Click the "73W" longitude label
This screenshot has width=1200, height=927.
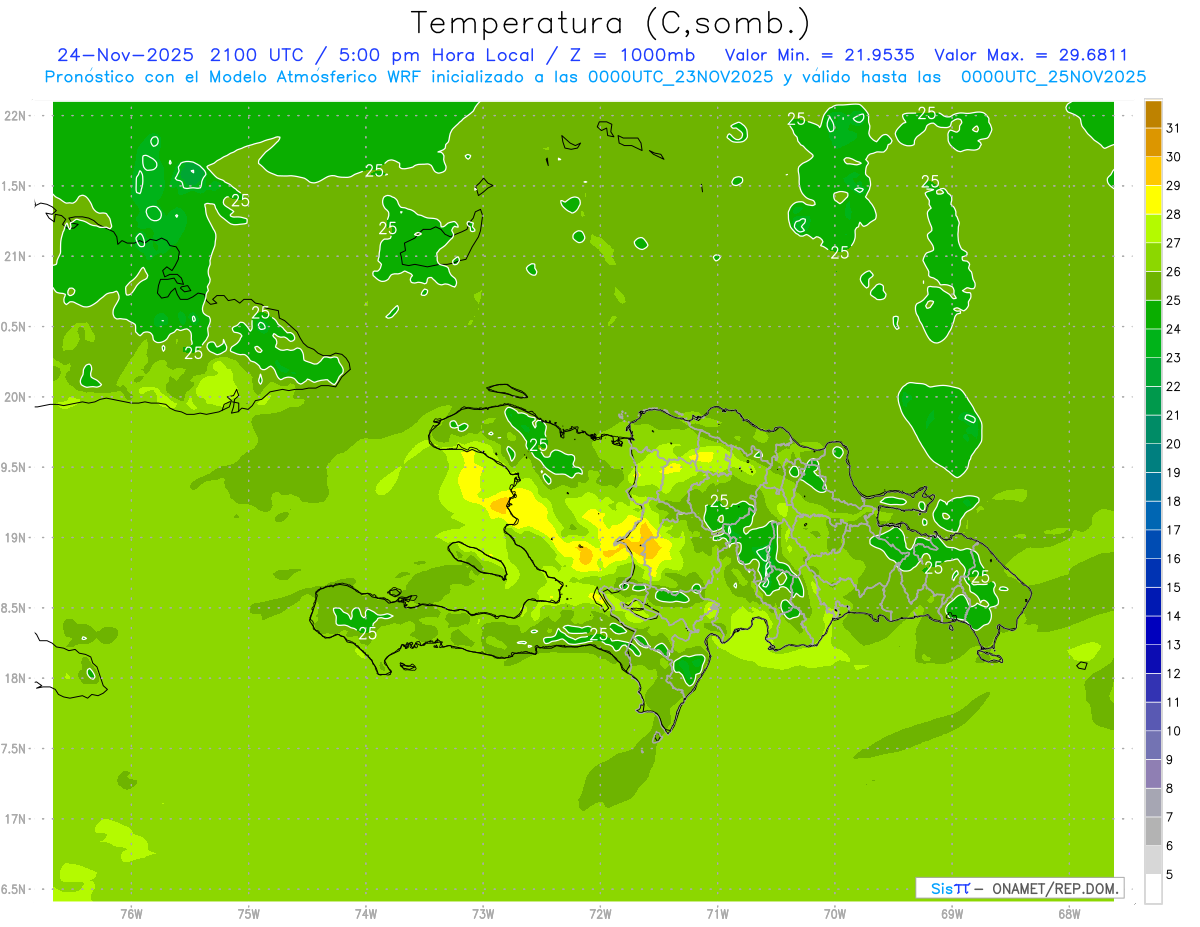(x=483, y=913)
